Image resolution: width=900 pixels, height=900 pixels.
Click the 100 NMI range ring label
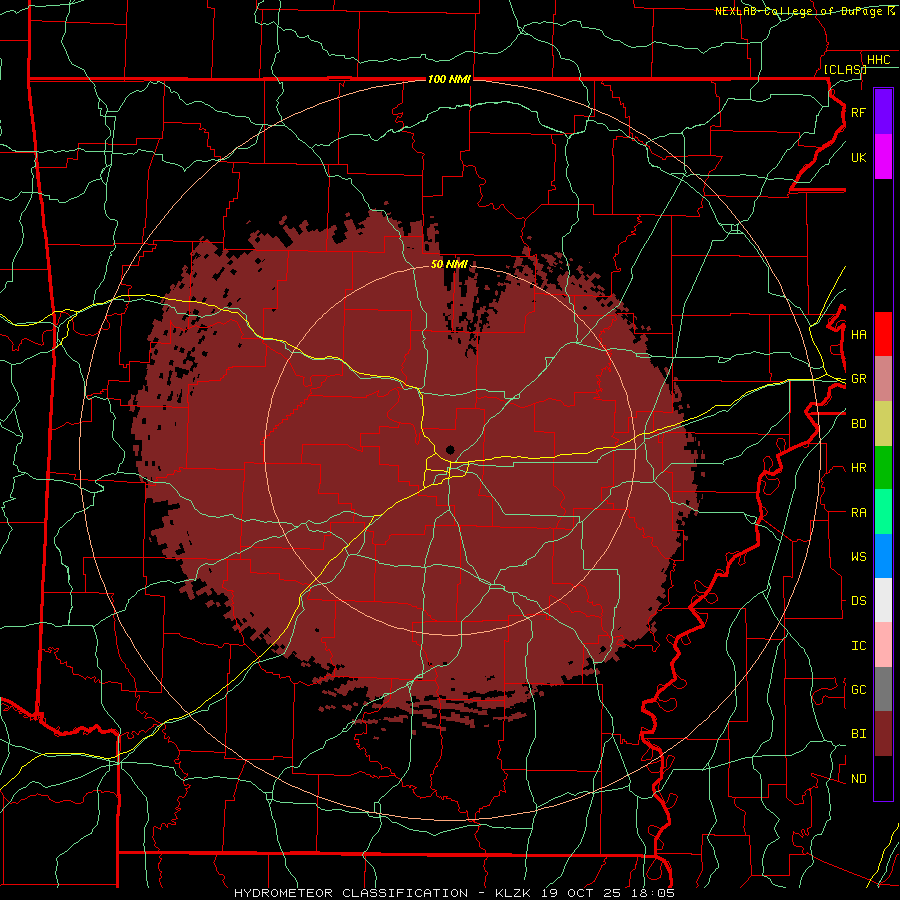449,79
